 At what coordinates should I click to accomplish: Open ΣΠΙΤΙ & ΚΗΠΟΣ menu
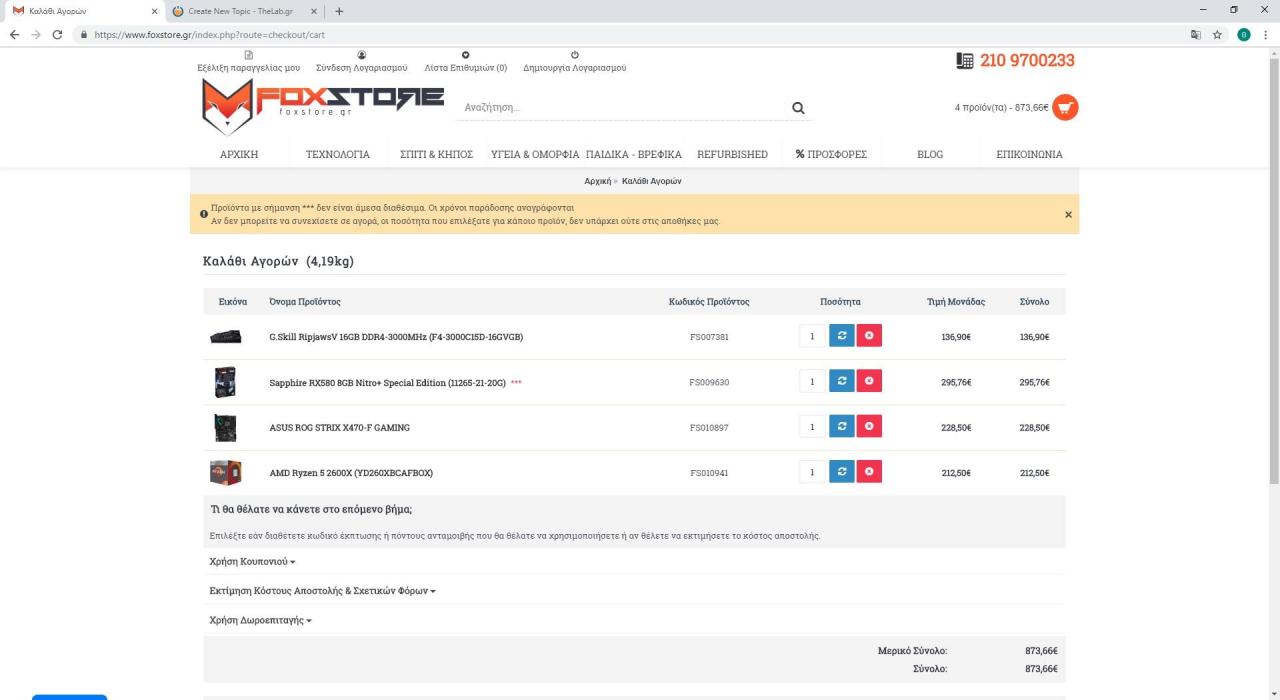(x=436, y=154)
